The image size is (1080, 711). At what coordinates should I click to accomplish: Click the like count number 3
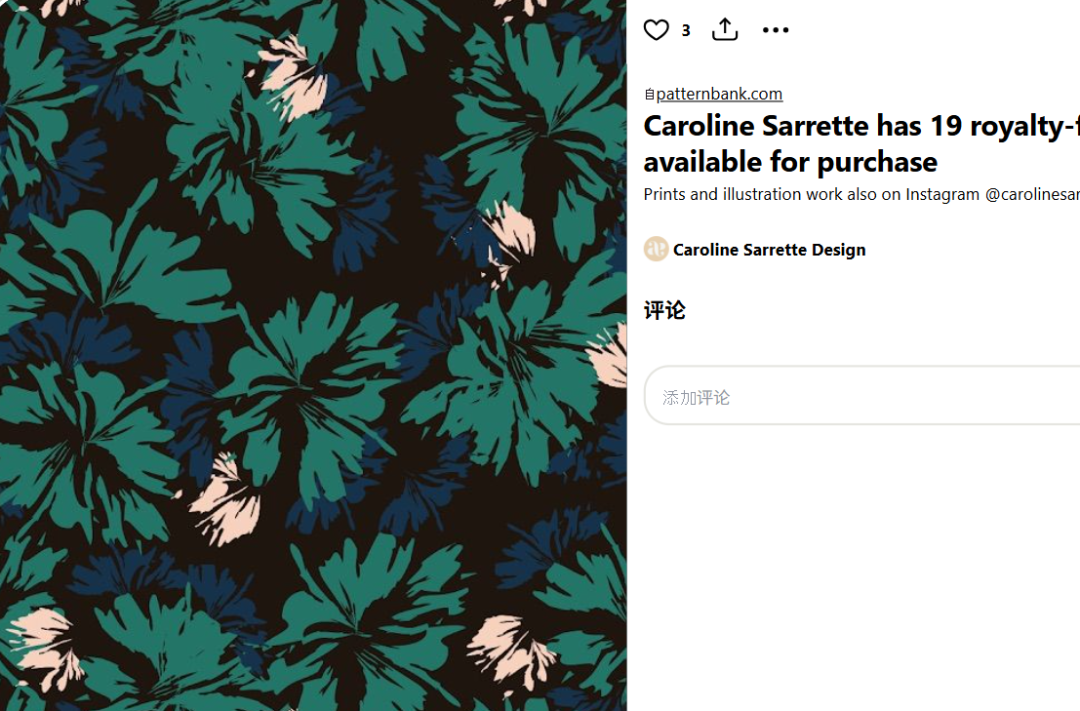(686, 31)
